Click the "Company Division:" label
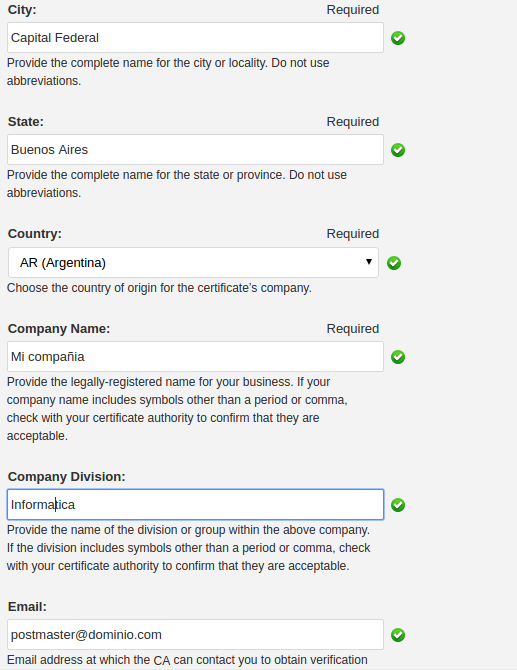Screen dimensions: 517x670 (67, 476)
